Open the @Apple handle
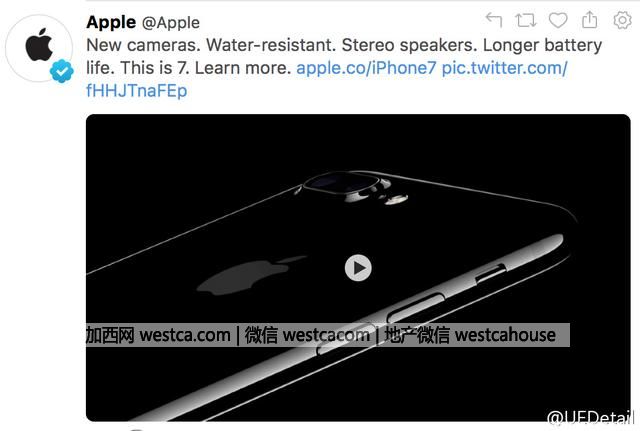The width and height of the screenshot is (640, 431). pyautogui.click(x=171, y=23)
